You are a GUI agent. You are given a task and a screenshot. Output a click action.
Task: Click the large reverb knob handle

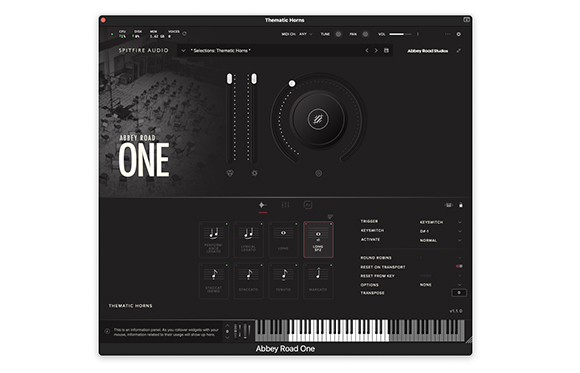[292, 84]
